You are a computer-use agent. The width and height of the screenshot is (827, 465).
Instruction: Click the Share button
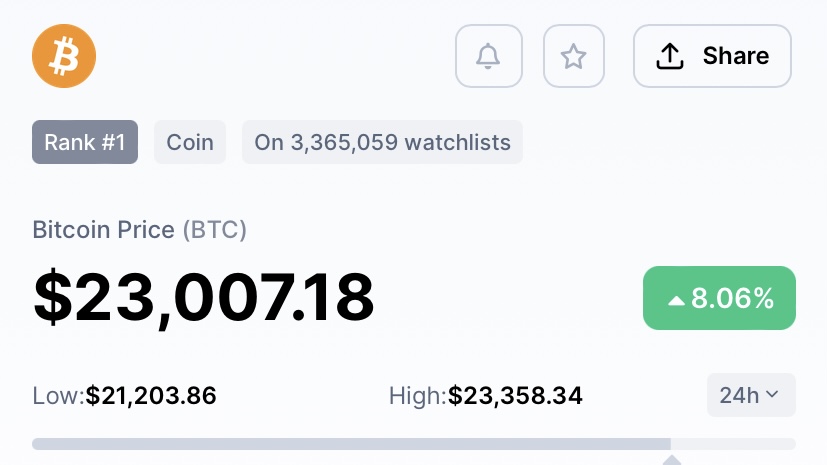coord(712,56)
